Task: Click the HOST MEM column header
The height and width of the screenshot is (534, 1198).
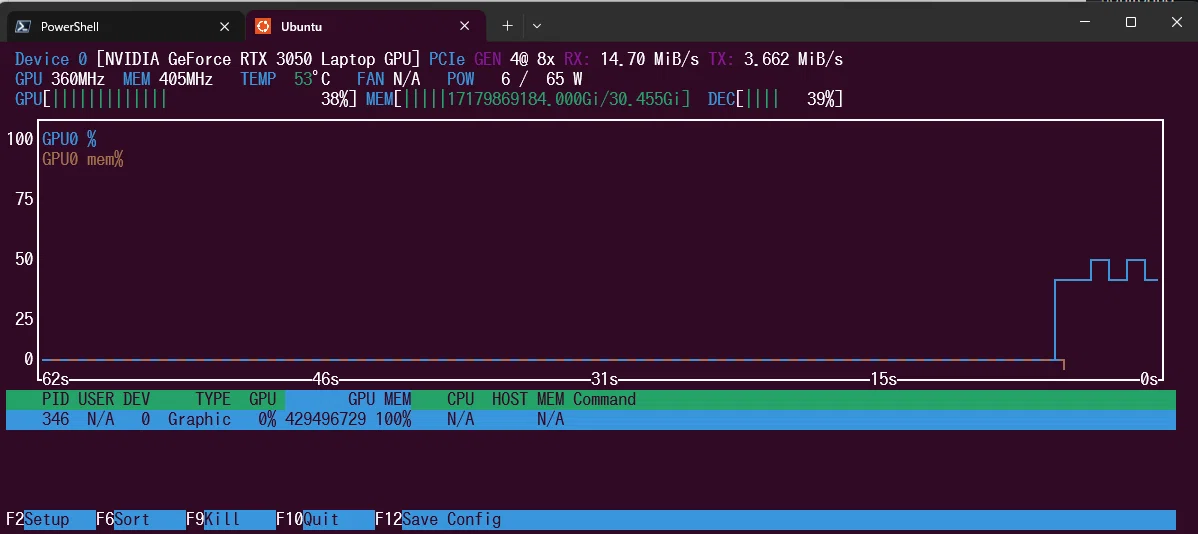Action: pyautogui.click(x=528, y=399)
